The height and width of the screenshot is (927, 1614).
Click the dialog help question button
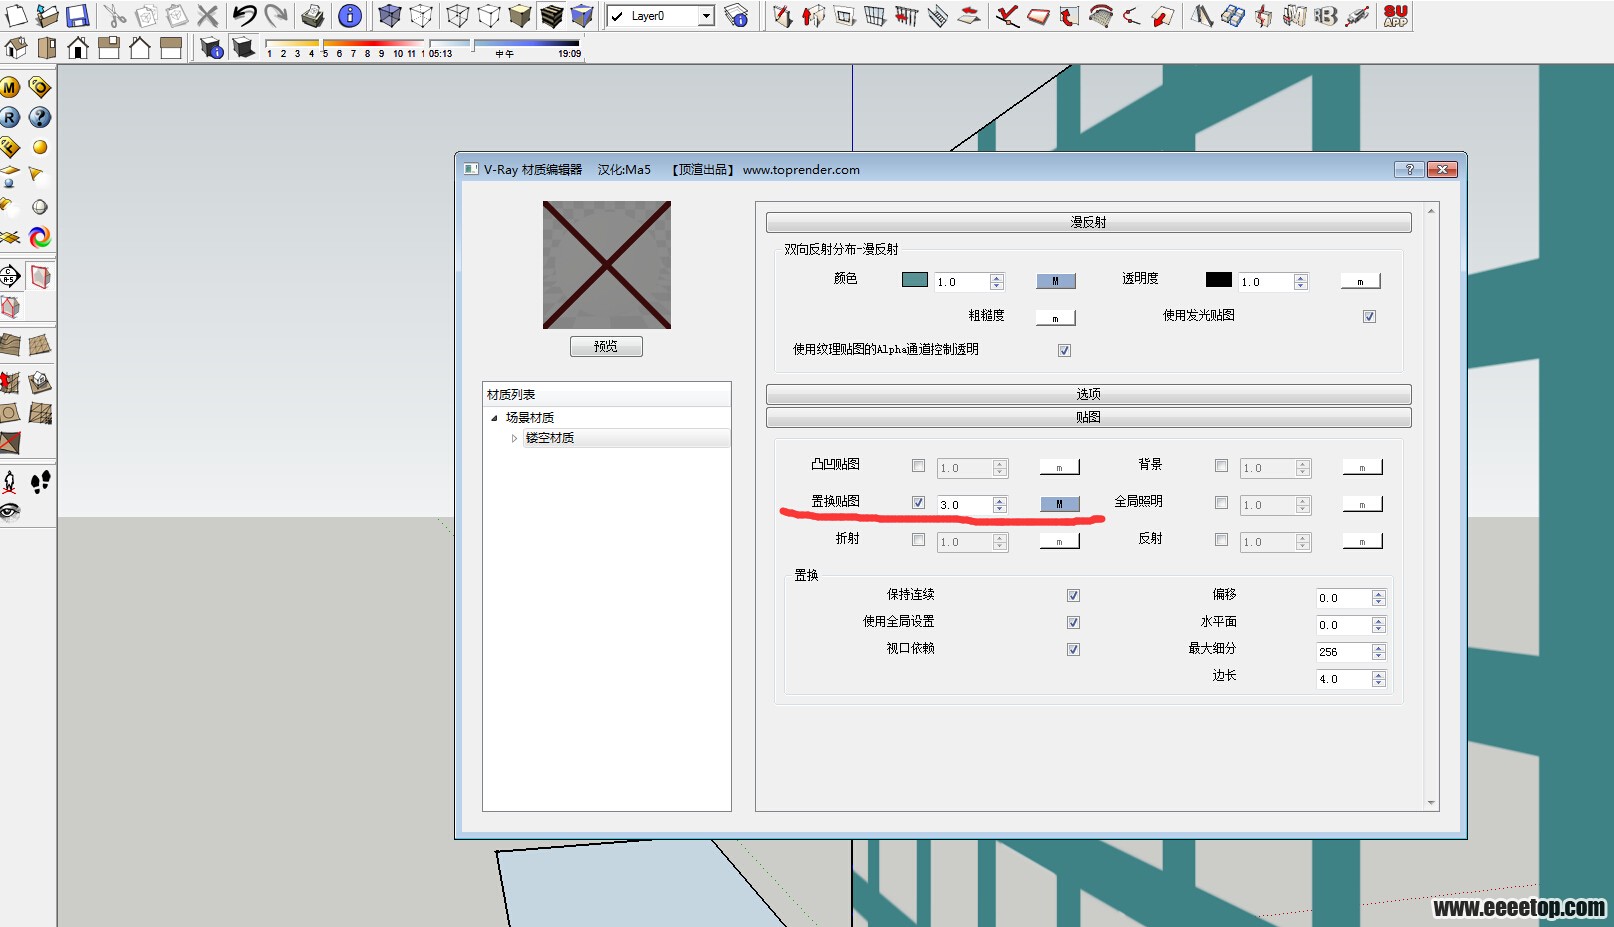(x=1409, y=169)
